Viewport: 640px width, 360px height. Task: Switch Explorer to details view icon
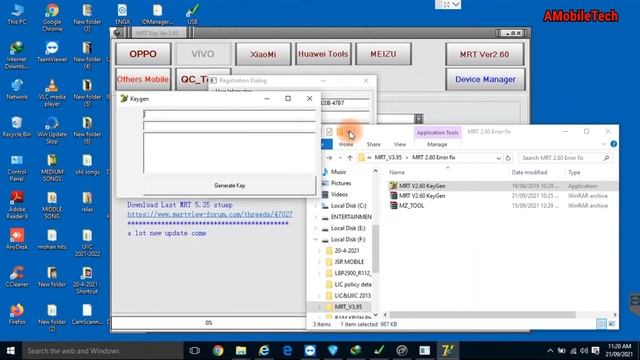(601, 324)
